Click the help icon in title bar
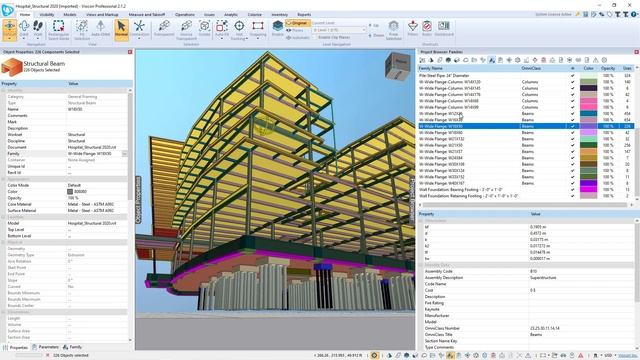Viewport: 640px width, 360px height. click(x=634, y=14)
